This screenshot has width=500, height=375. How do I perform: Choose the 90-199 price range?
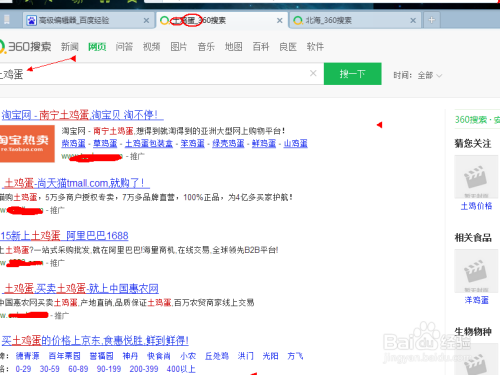click(109, 369)
